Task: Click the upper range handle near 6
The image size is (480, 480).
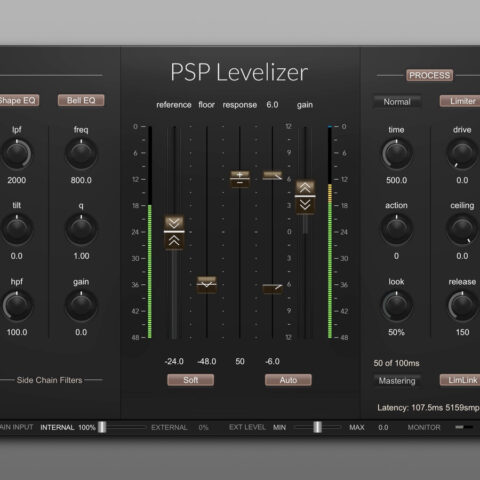Action: coord(272,176)
